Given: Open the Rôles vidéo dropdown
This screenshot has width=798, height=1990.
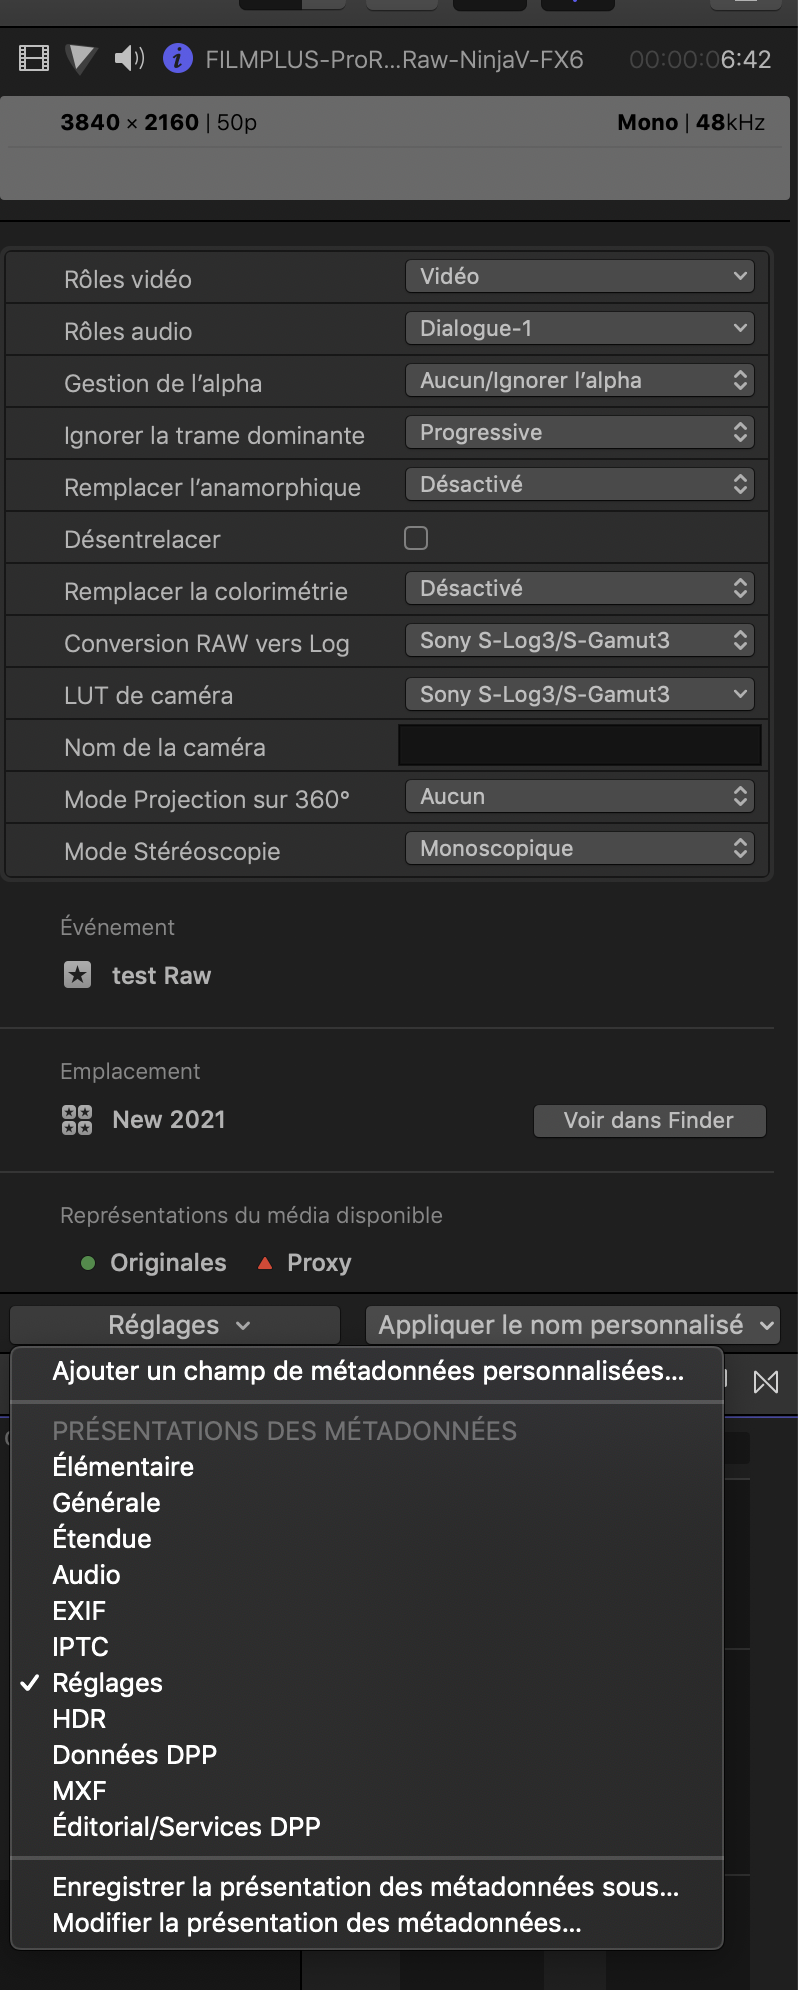Looking at the screenshot, I should click(579, 277).
